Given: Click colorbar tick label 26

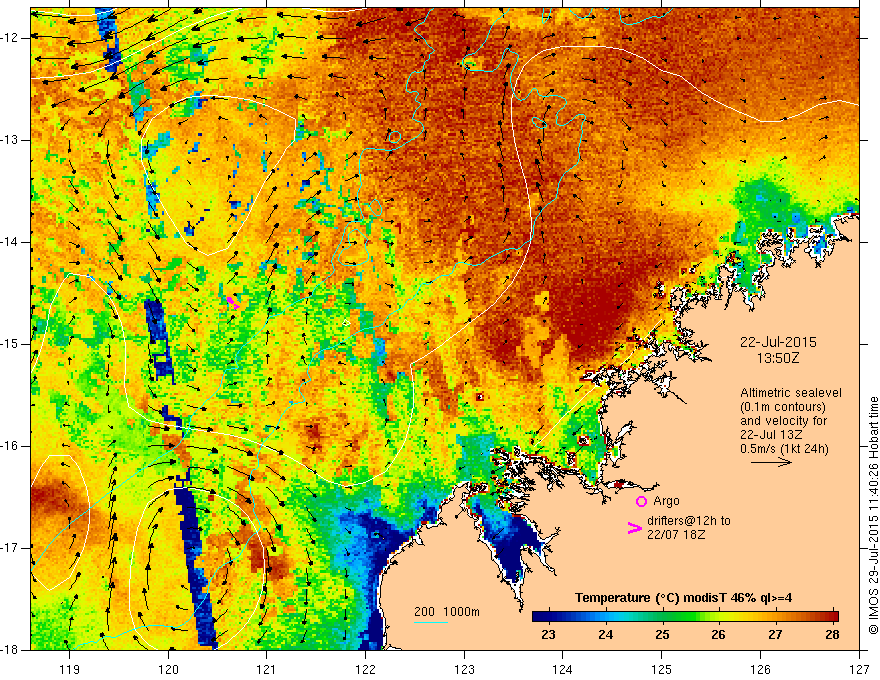Looking at the screenshot, I should (718, 635).
